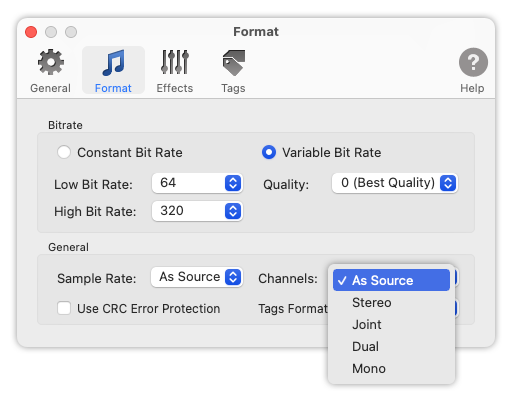Viewport: 512px width, 396px height.
Task: Open the Effects sliders icon
Action: pos(175,62)
